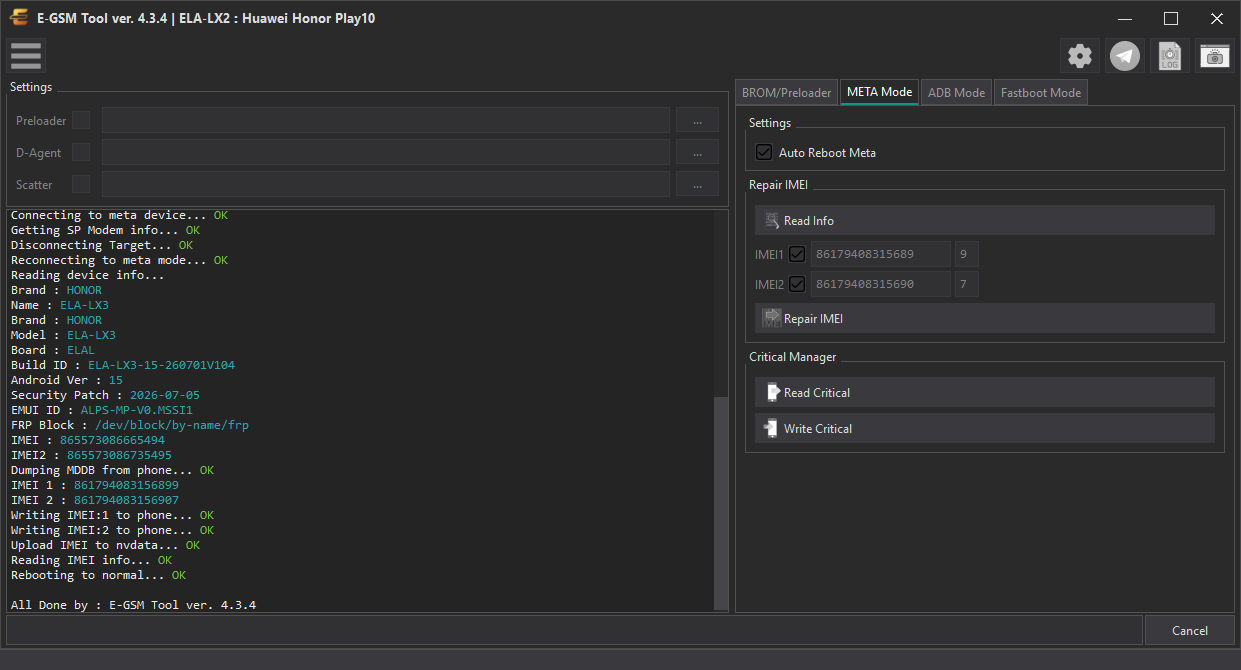Click the Scatter path field

click(386, 184)
